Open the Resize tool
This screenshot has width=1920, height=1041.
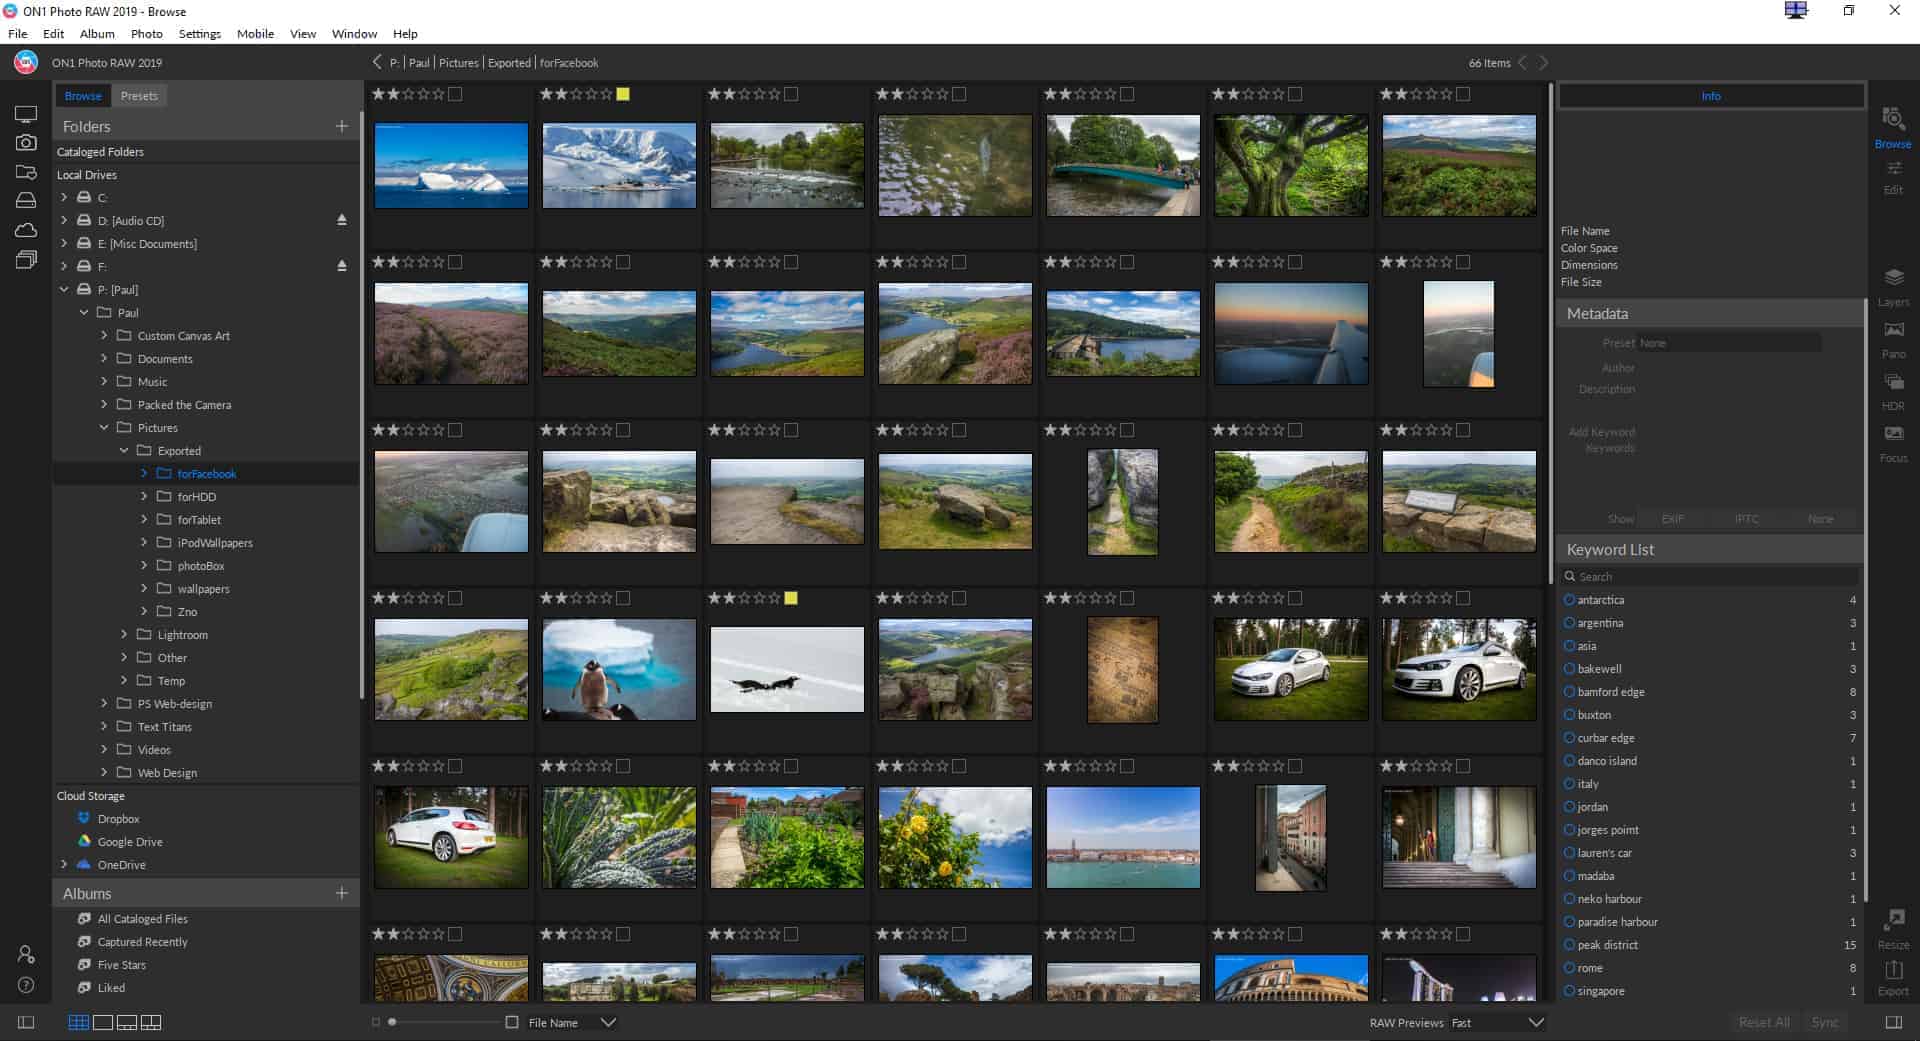click(1892, 930)
